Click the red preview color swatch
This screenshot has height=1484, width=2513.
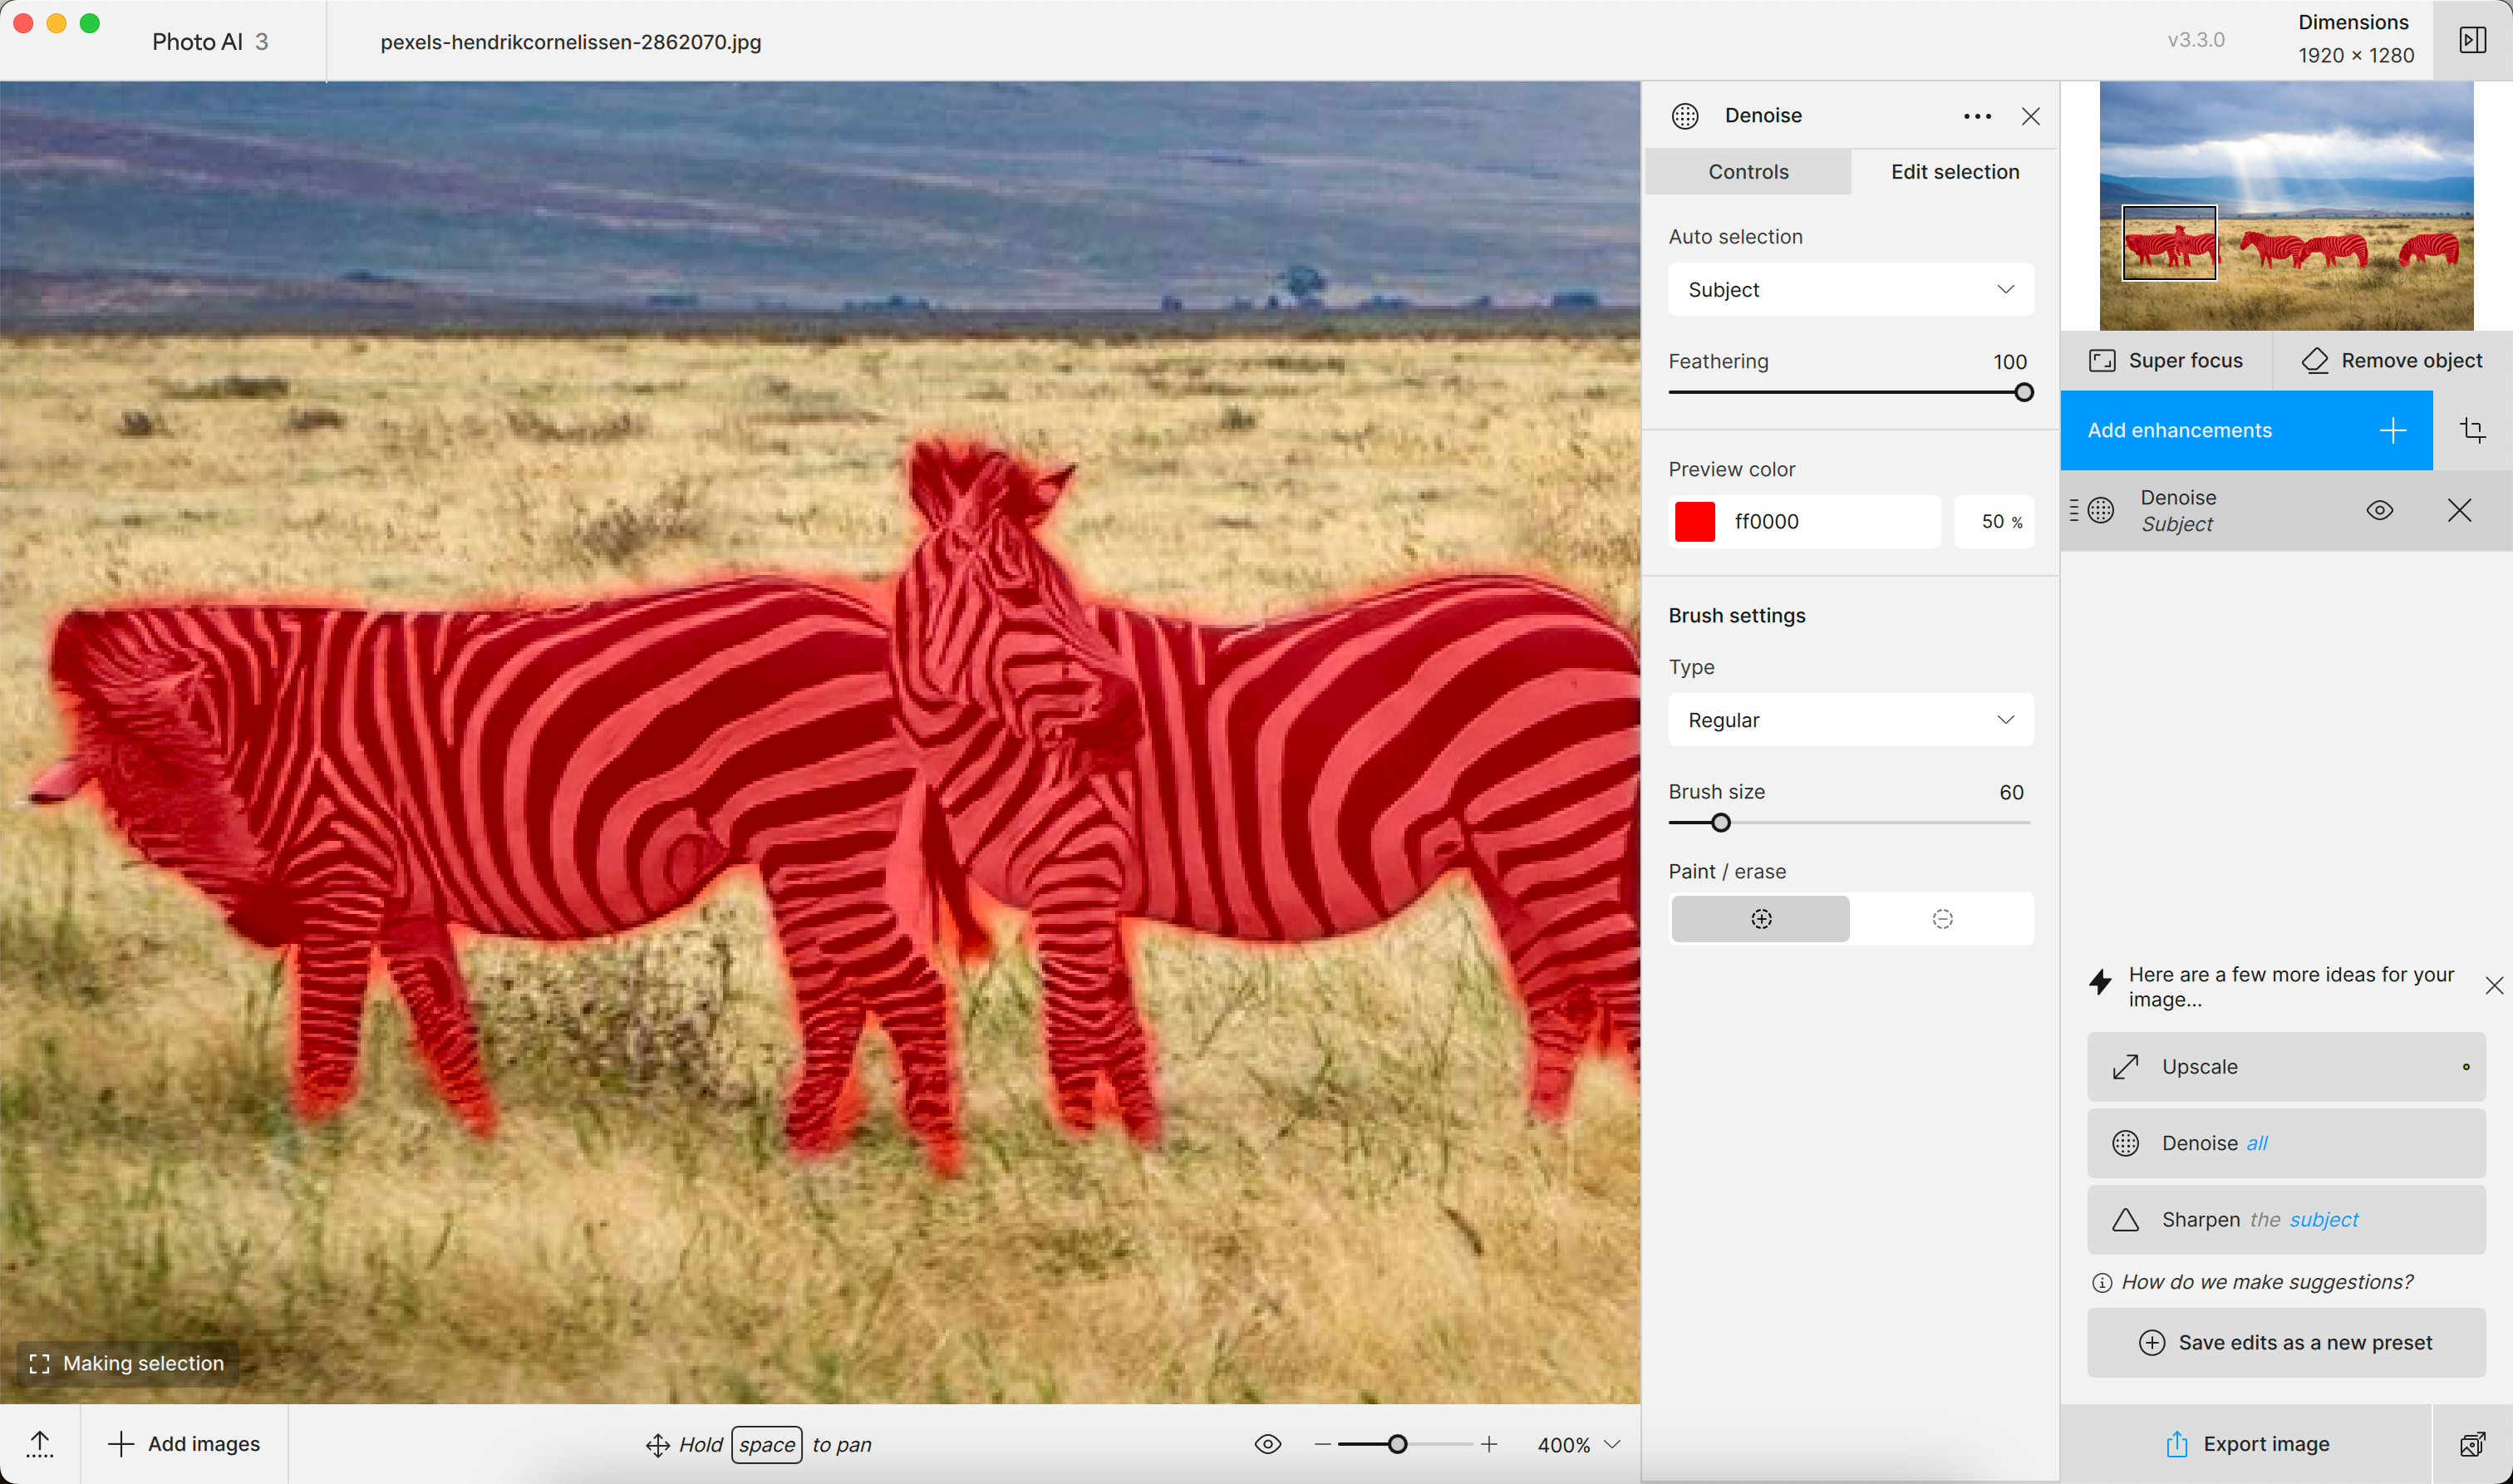click(x=1694, y=522)
